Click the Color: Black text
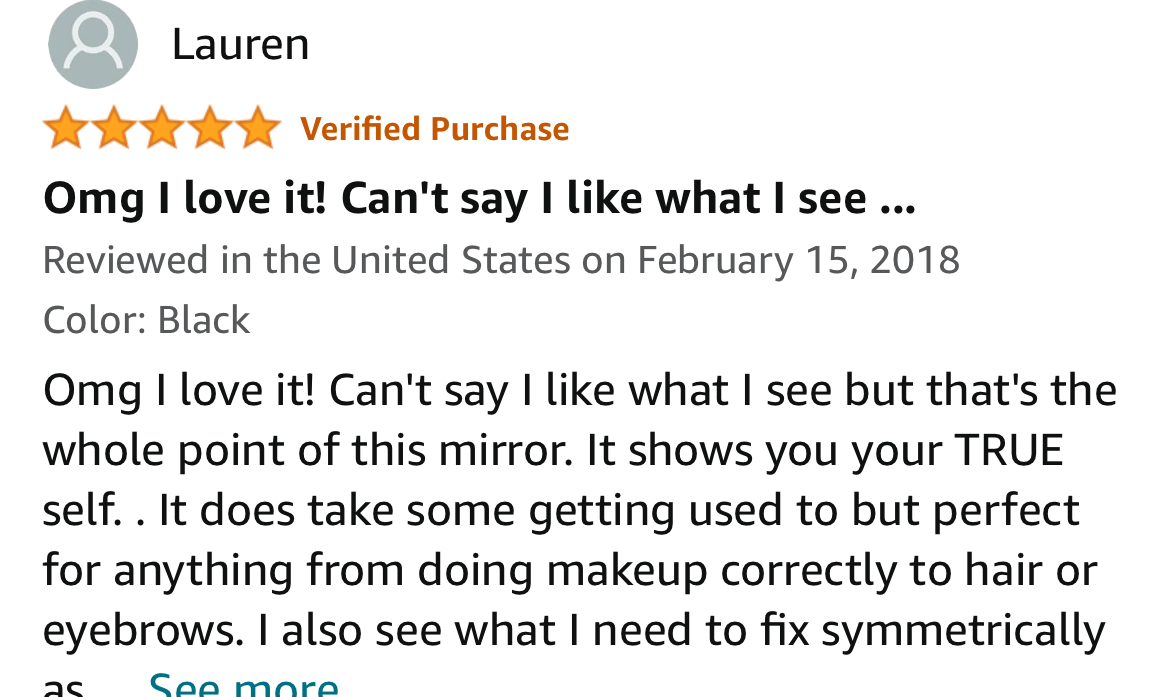This screenshot has height=697, width=1170. pos(146,320)
